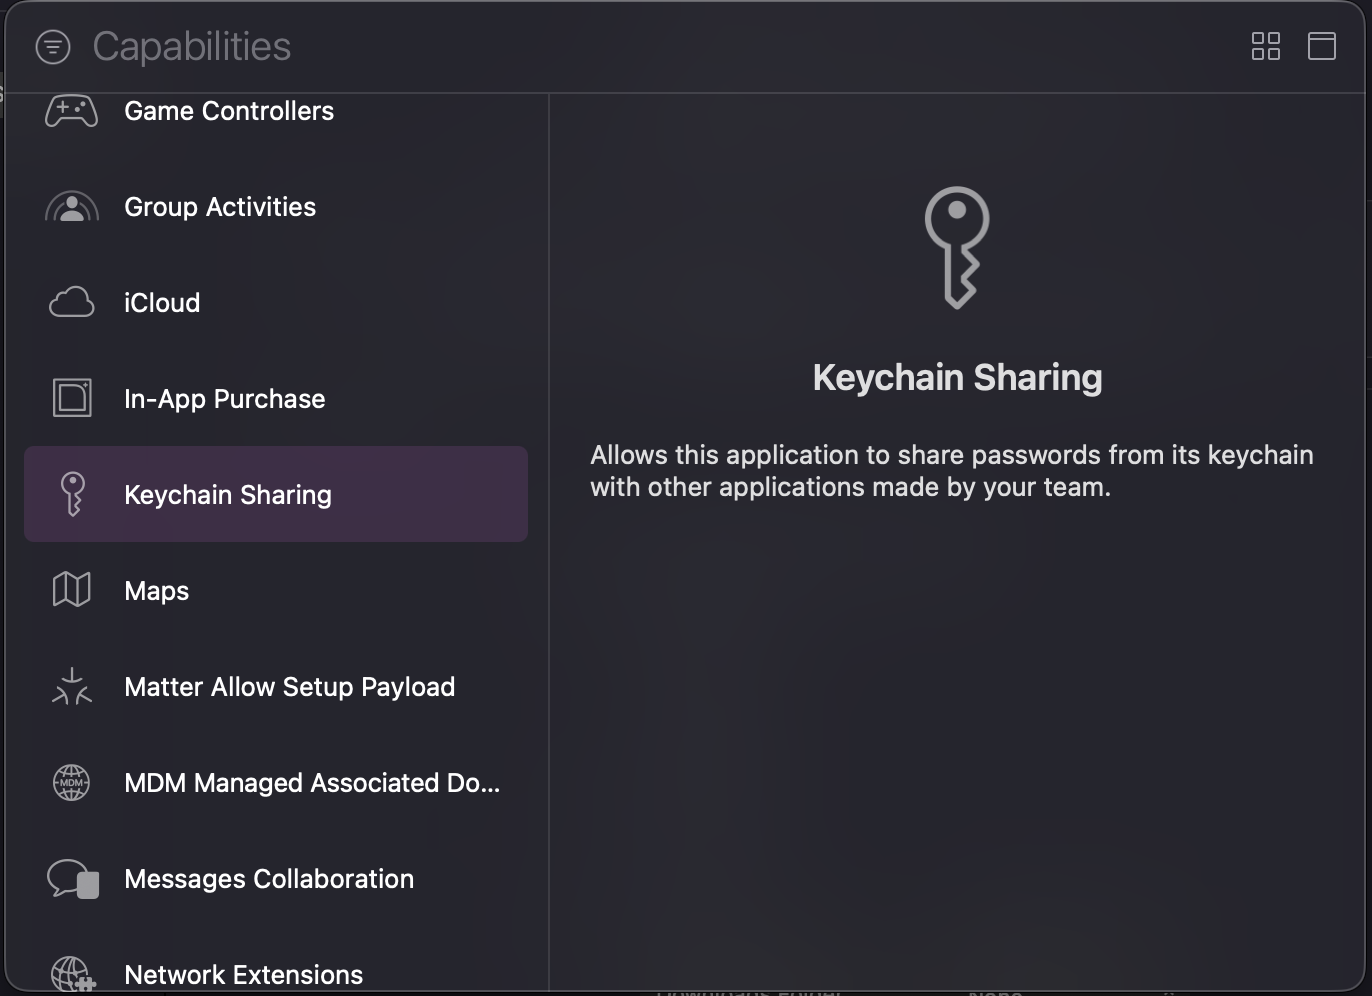Click the Game Controllers gamepad icon
Image resolution: width=1372 pixels, height=996 pixels.
pyautogui.click(x=72, y=111)
